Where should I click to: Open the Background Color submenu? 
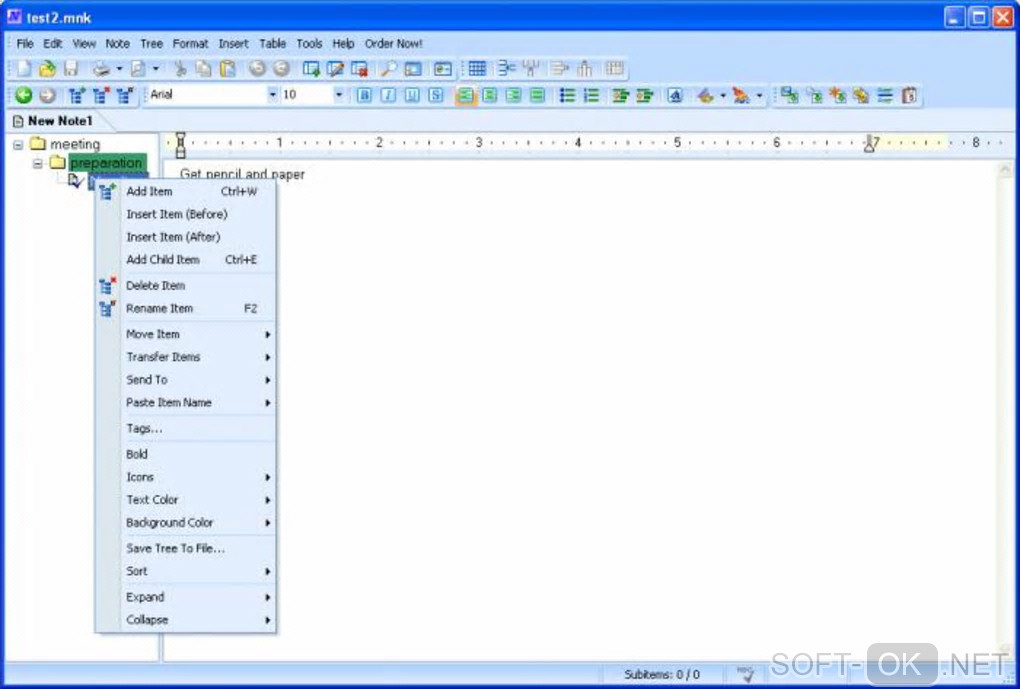[198, 522]
